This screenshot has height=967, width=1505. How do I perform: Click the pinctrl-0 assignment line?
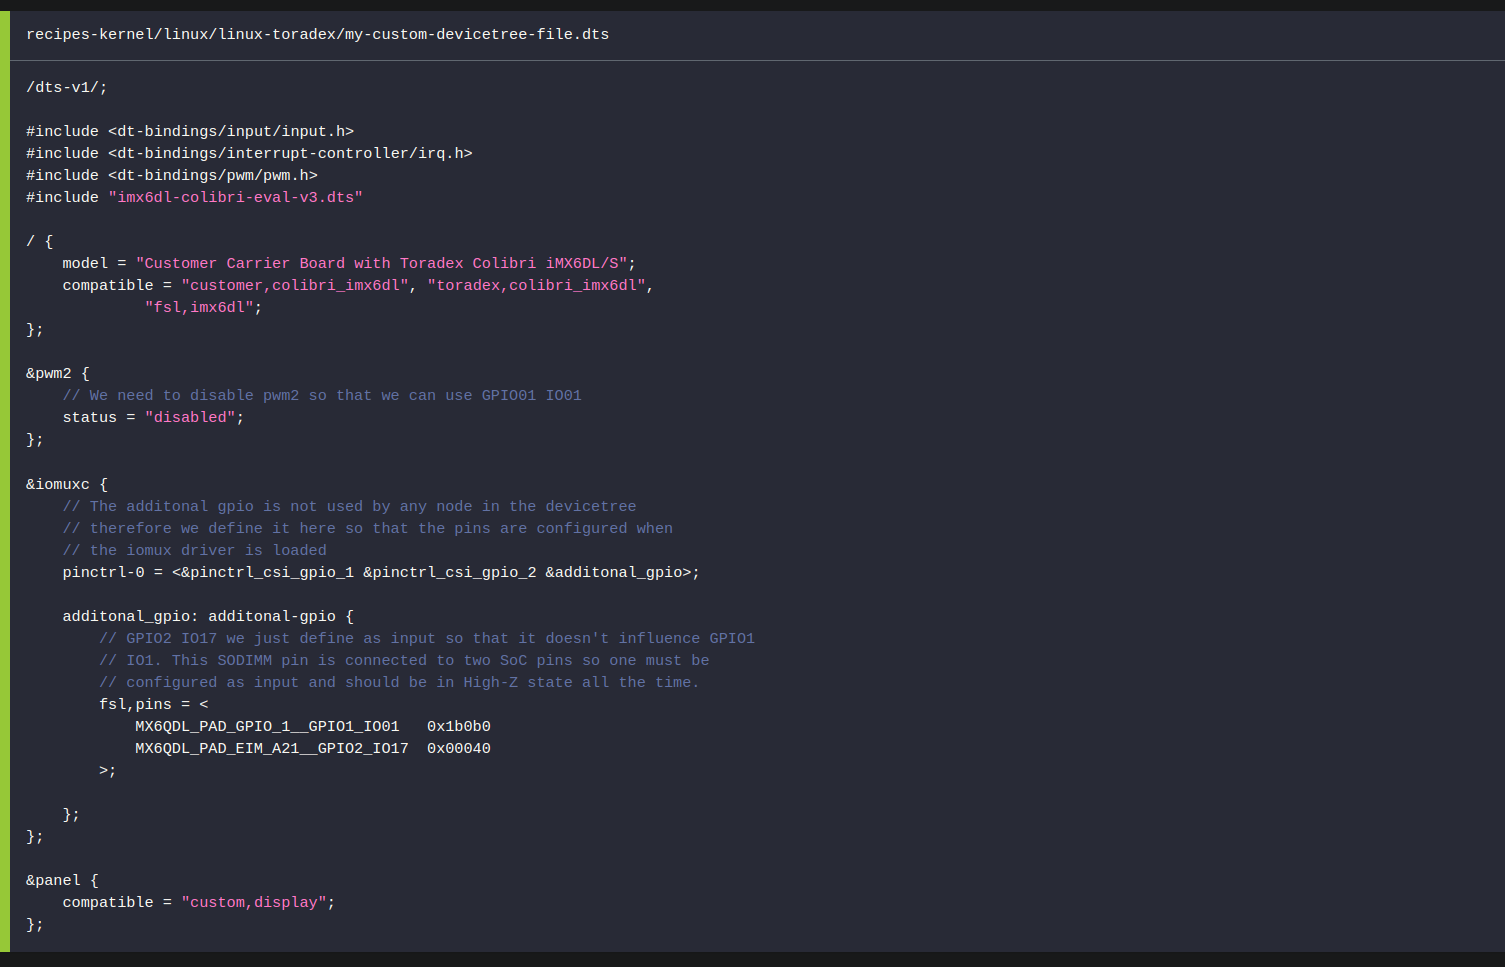(381, 573)
